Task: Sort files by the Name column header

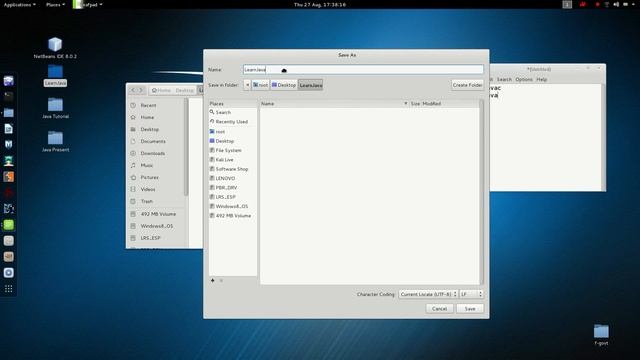Action: 334,104
